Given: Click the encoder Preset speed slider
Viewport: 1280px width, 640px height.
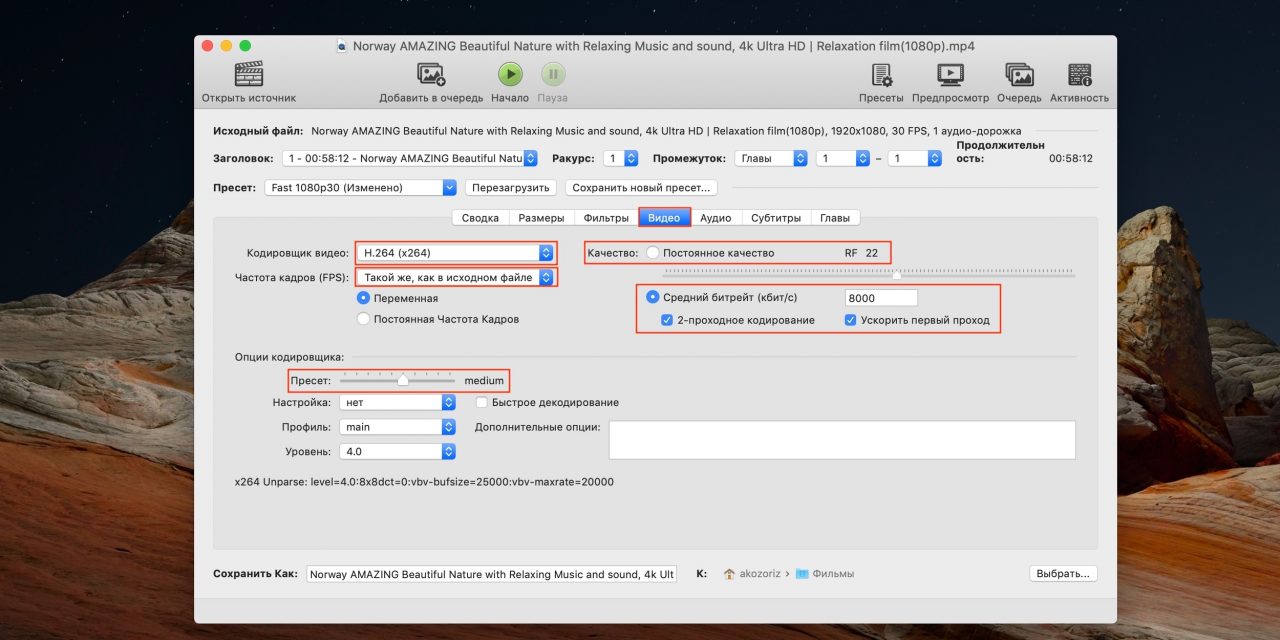Looking at the screenshot, I should pos(402,380).
